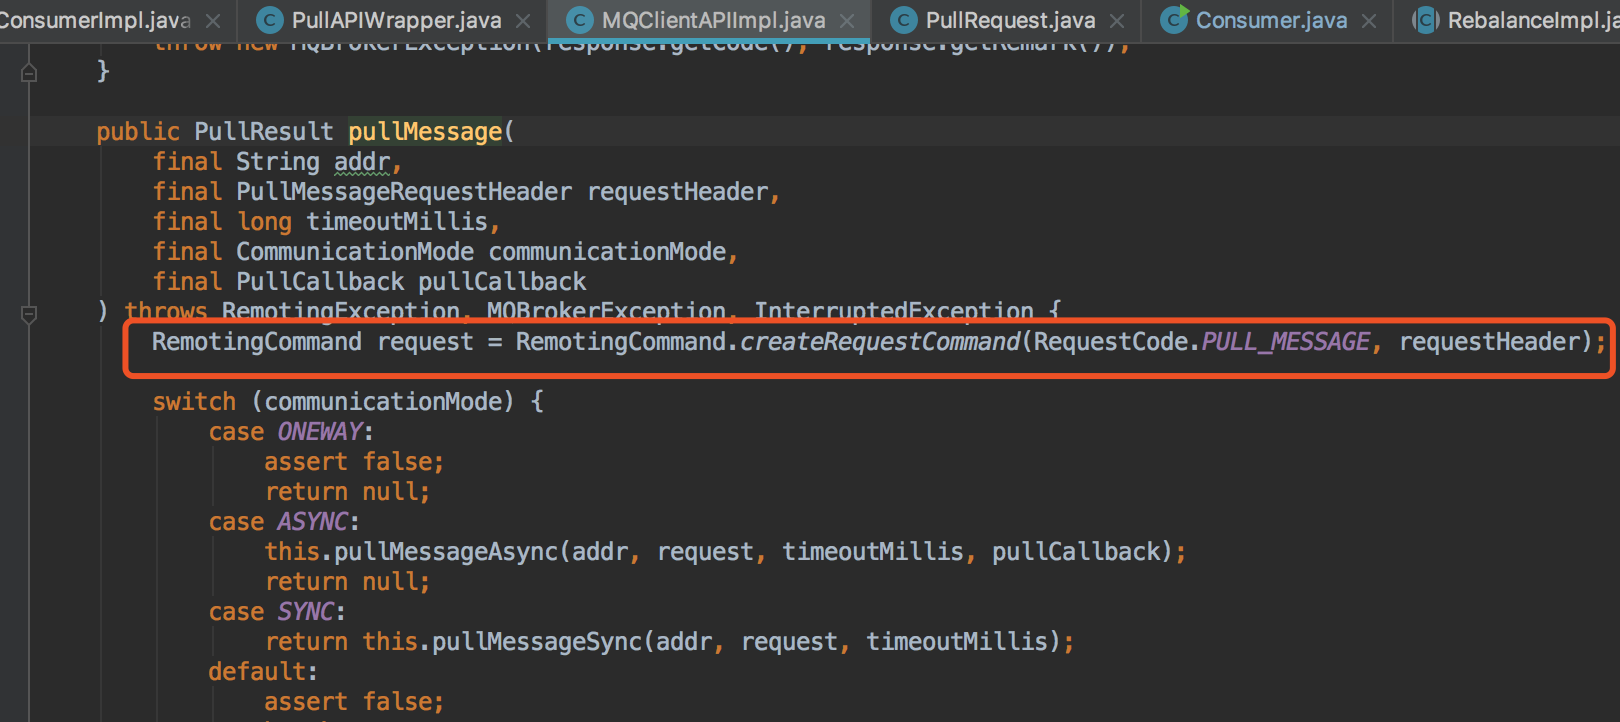Activate the ConsumerImpl.java tab
The height and width of the screenshot is (722, 1620).
click(x=95, y=20)
